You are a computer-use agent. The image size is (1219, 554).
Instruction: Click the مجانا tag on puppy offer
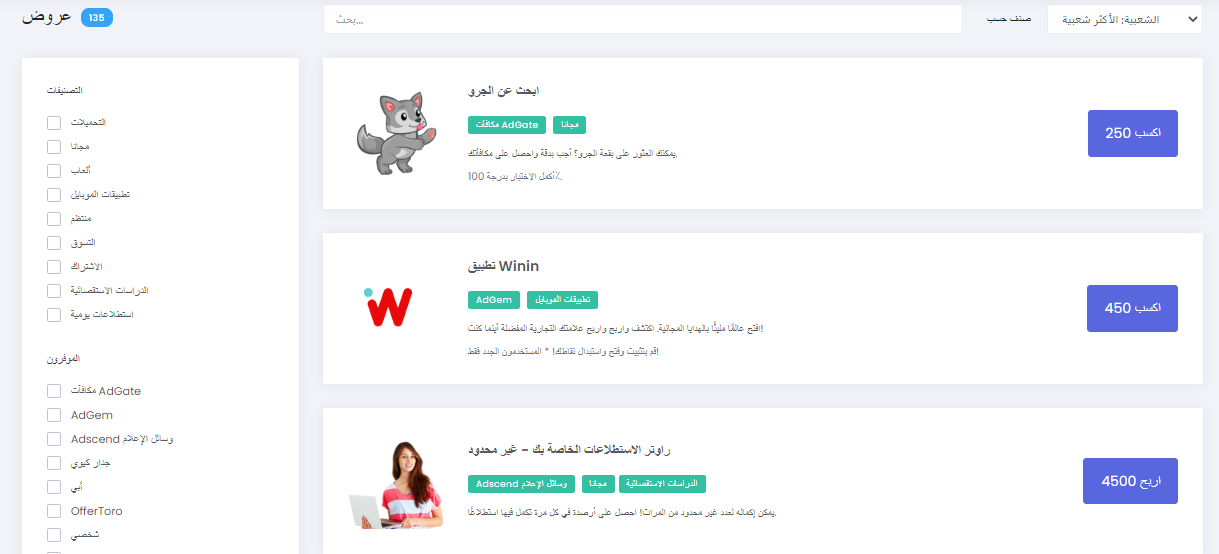(x=569, y=125)
